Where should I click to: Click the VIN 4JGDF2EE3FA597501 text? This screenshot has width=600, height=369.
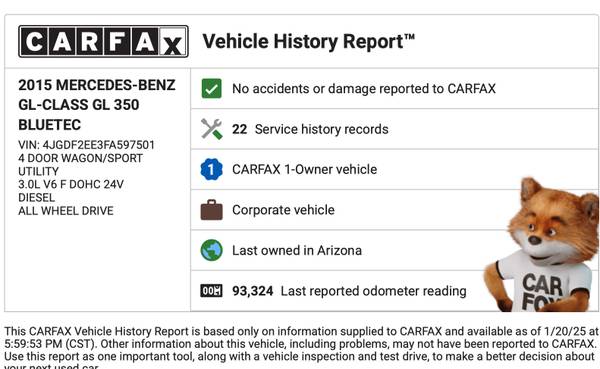tap(86, 145)
